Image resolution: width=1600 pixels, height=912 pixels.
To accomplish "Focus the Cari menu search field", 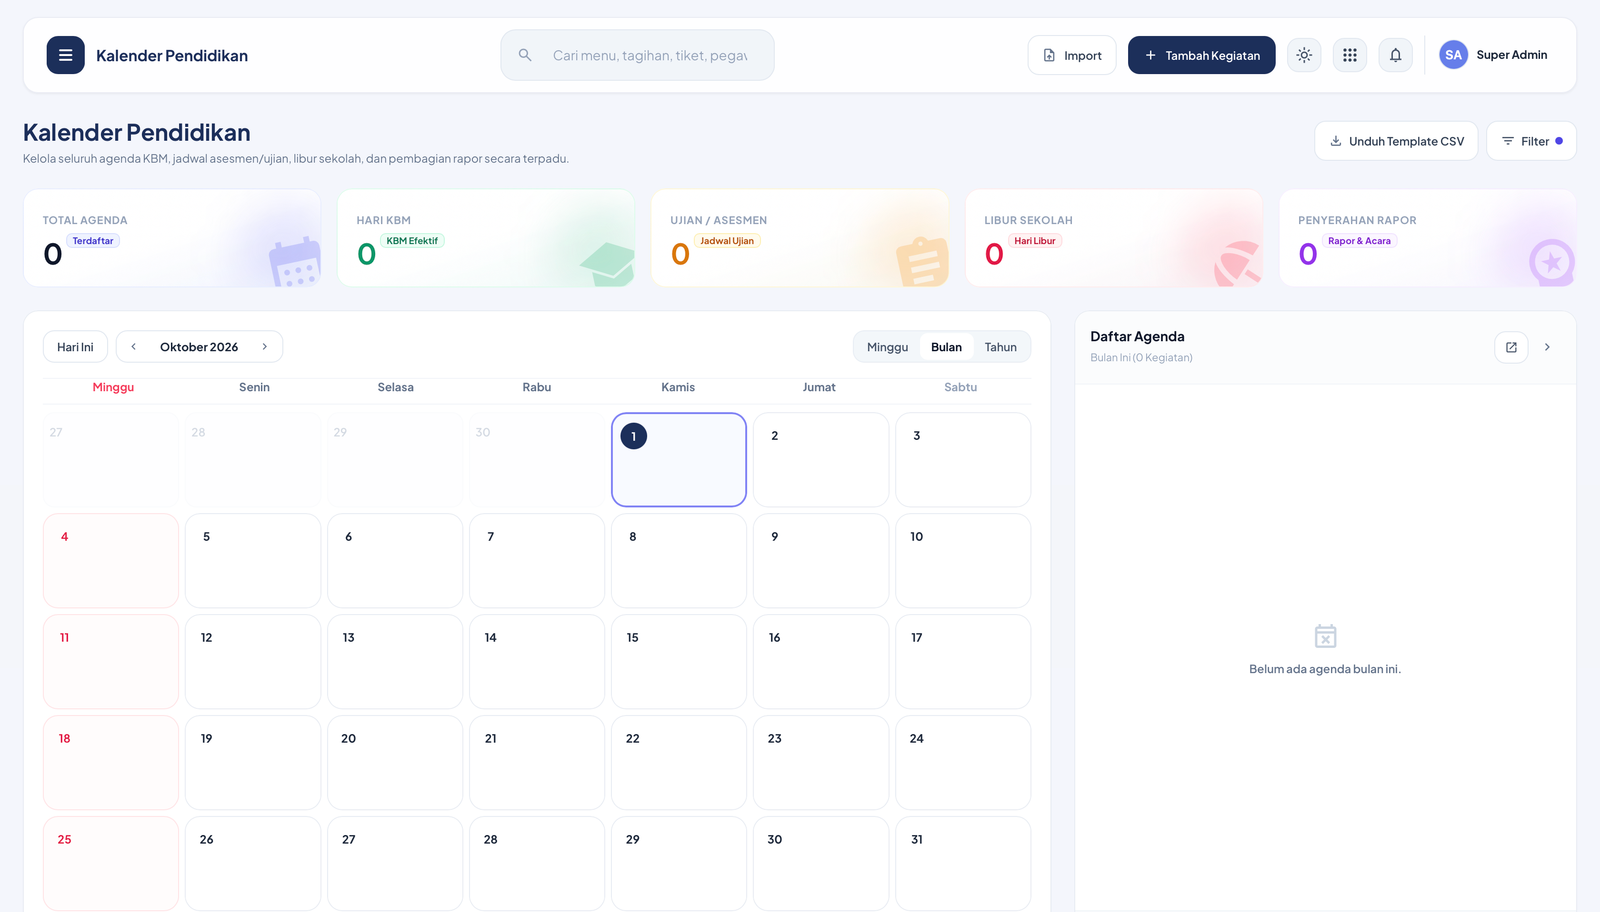I will coord(637,55).
